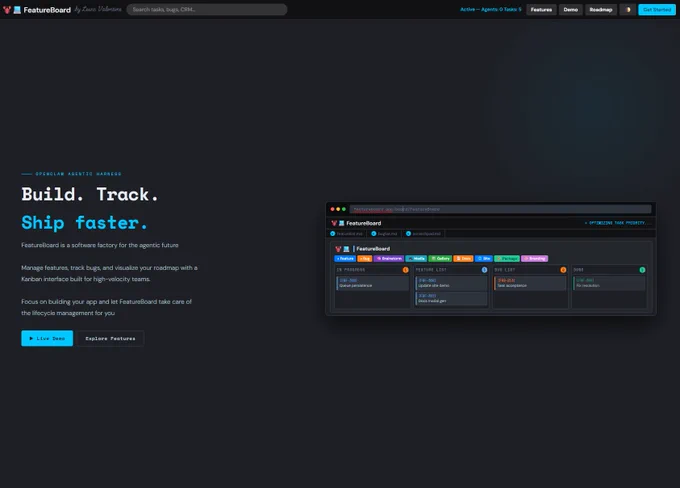
Task: Click the Done column count badge
Action: click(x=642, y=270)
